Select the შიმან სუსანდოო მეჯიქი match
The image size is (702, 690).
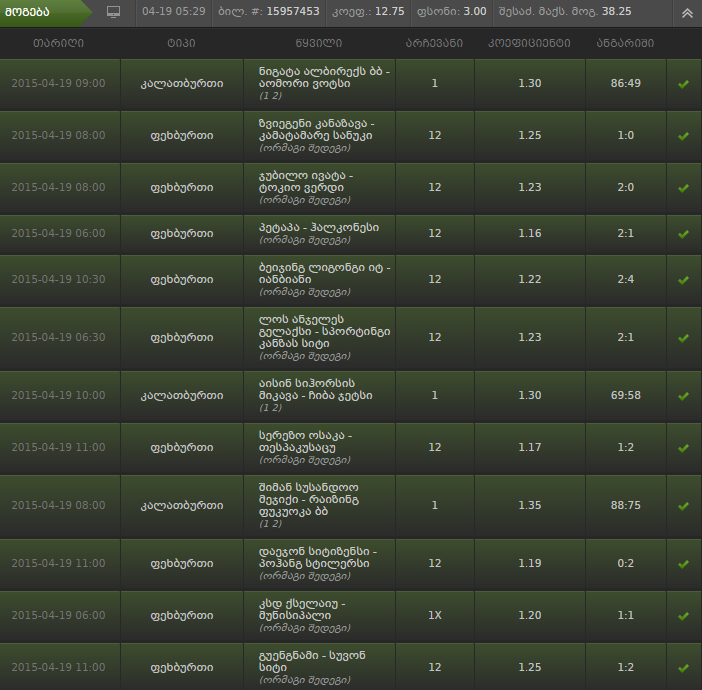tap(309, 500)
